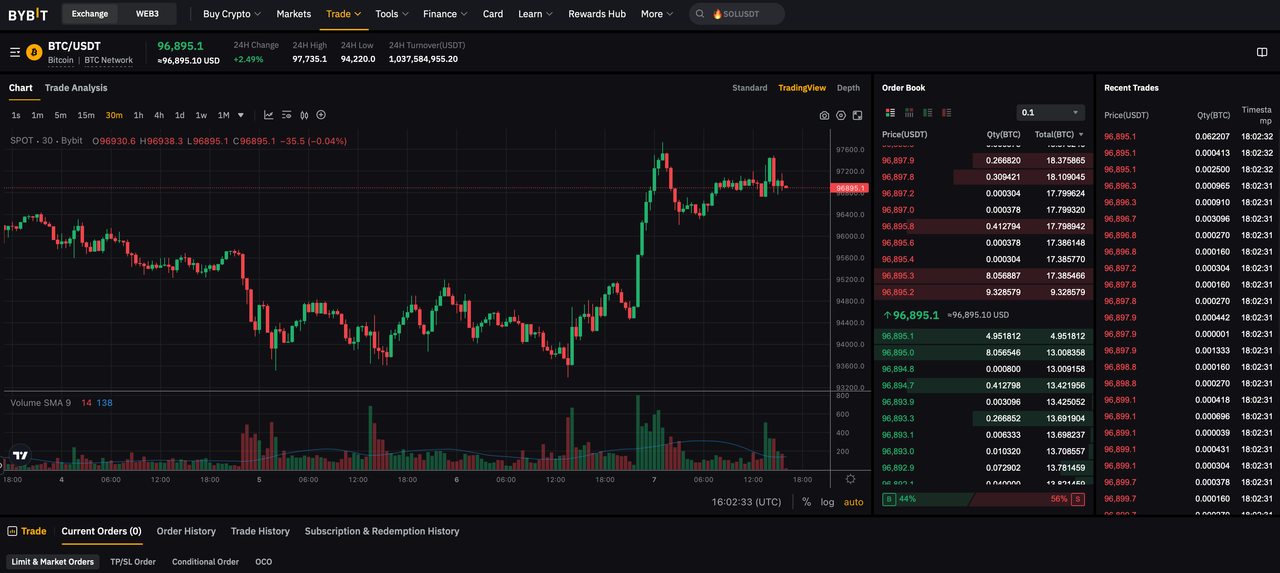Open the order book 0.1 precision dropdown
This screenshot has width=1280, height=573.
tap(1050, 112)
